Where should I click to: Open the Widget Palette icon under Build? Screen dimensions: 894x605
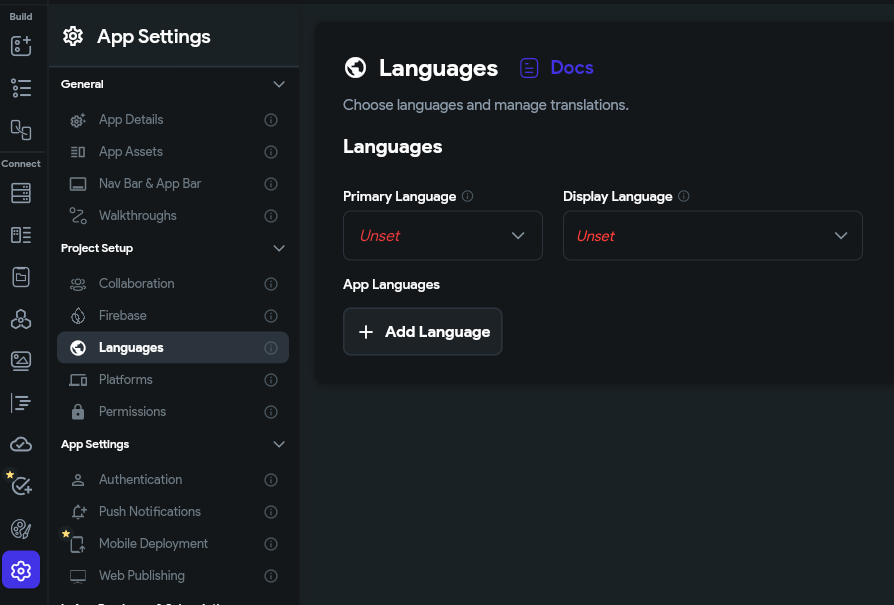(21, 45)
